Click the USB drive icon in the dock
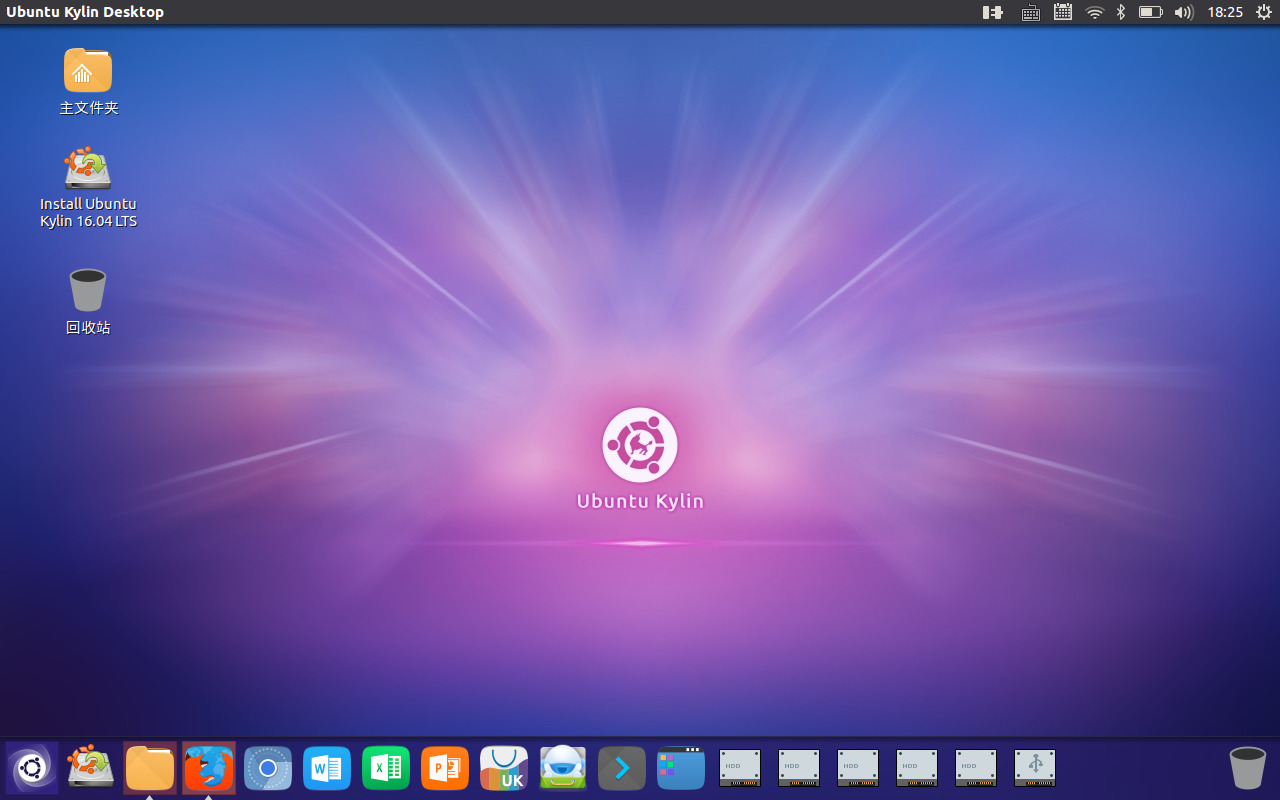This screenshot has height=800, width=1280. (1035, 768)
